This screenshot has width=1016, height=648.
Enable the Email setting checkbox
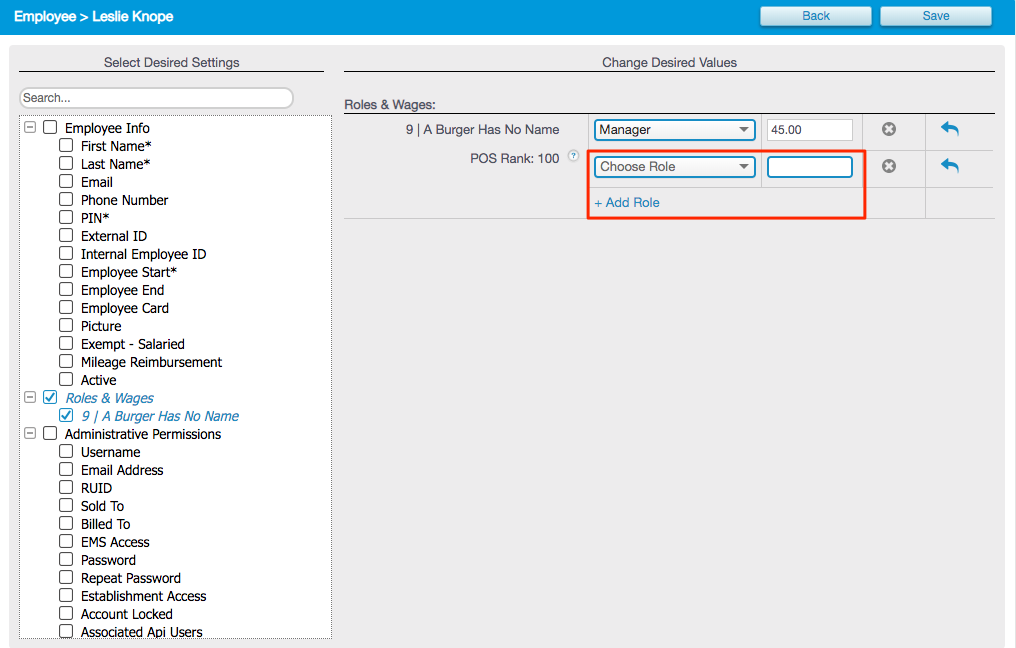tap(66, 182)
